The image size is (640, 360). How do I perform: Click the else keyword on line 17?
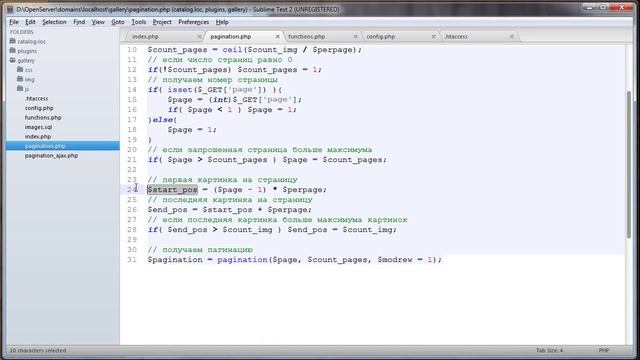click(x=163, y=120)
